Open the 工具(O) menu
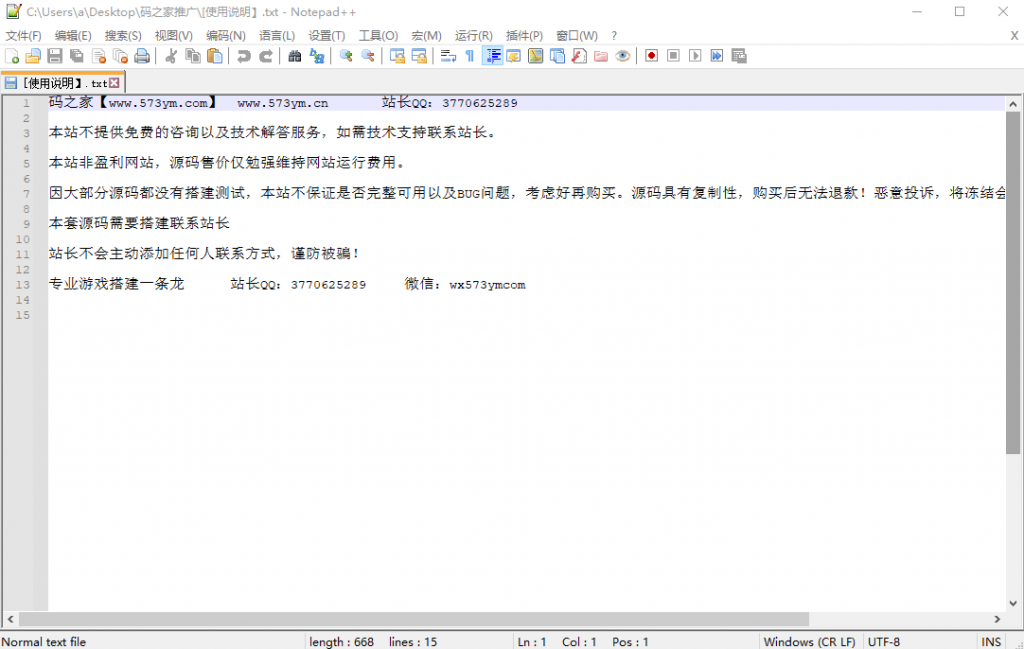The height and width of the screenshot is (649, 1024). [378, 36]
